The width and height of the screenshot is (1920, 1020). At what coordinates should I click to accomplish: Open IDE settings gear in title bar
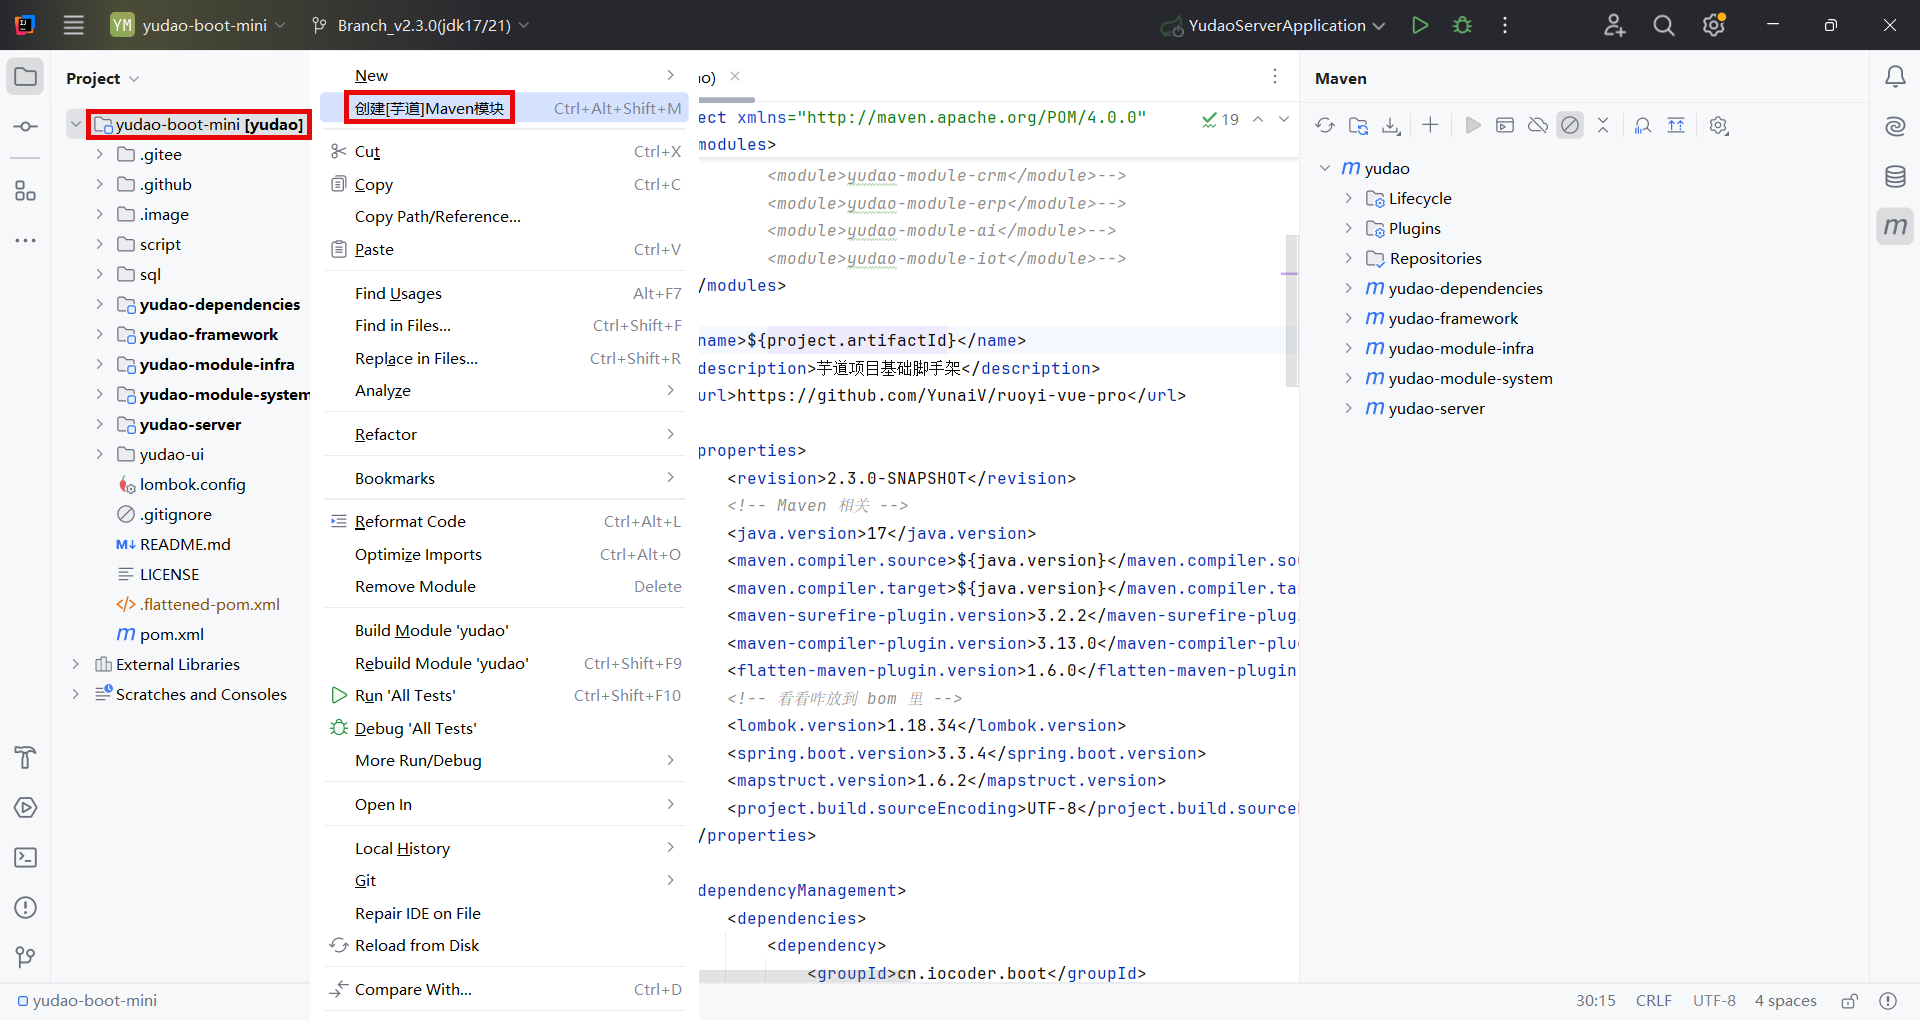point(1714,25)
